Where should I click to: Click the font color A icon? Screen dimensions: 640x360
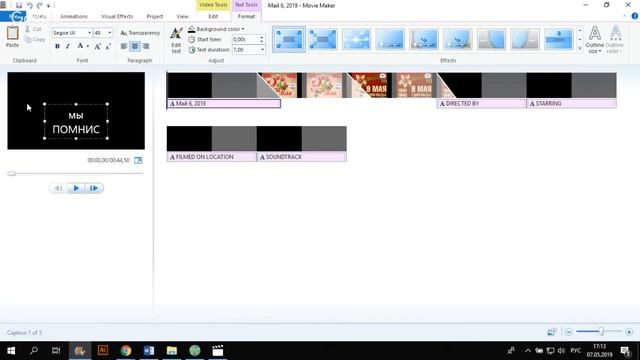(80, 46)
